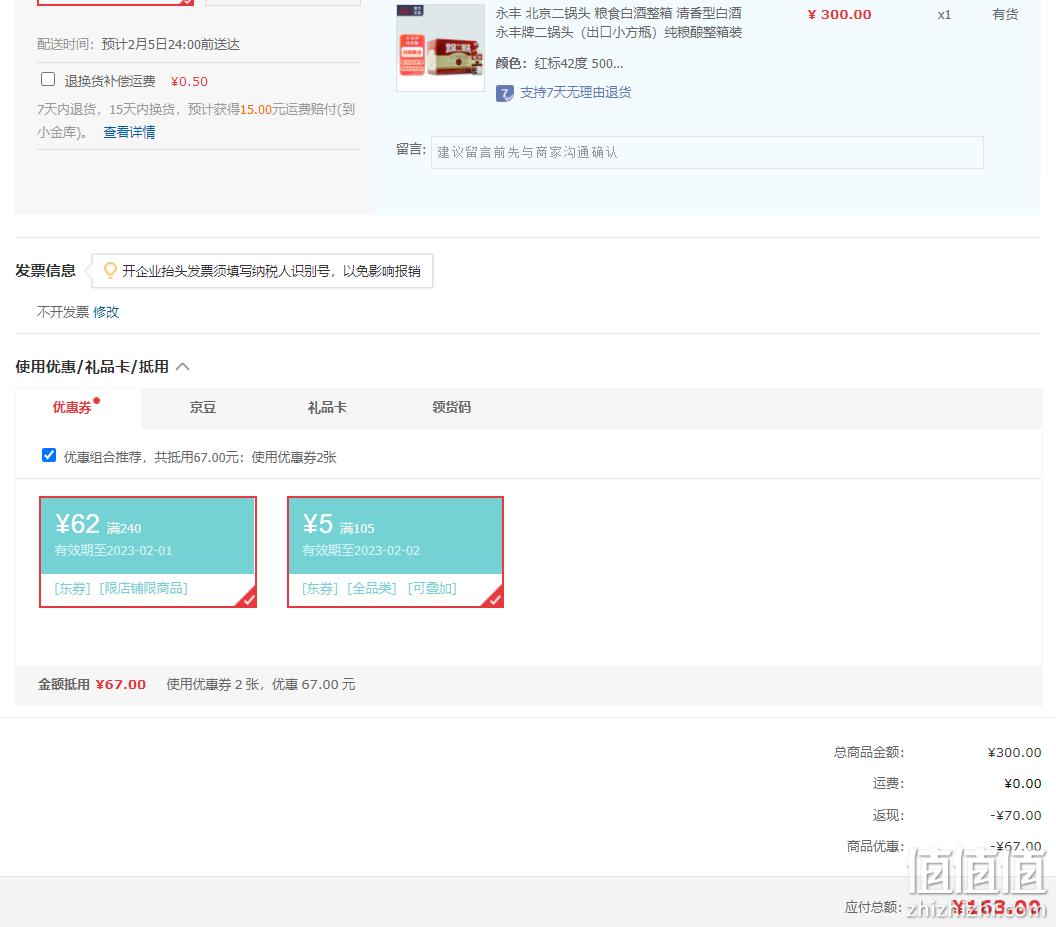Image resolution: width=1056 pixels, height=927 pixels.
Task: Switch to the 领货码 tab
Action: [452, 408]
